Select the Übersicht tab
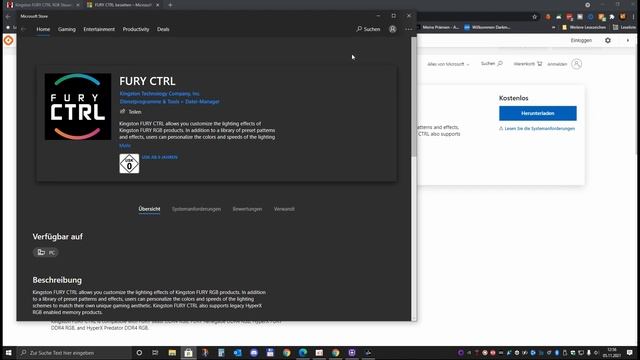 click(x=149, y=209)
